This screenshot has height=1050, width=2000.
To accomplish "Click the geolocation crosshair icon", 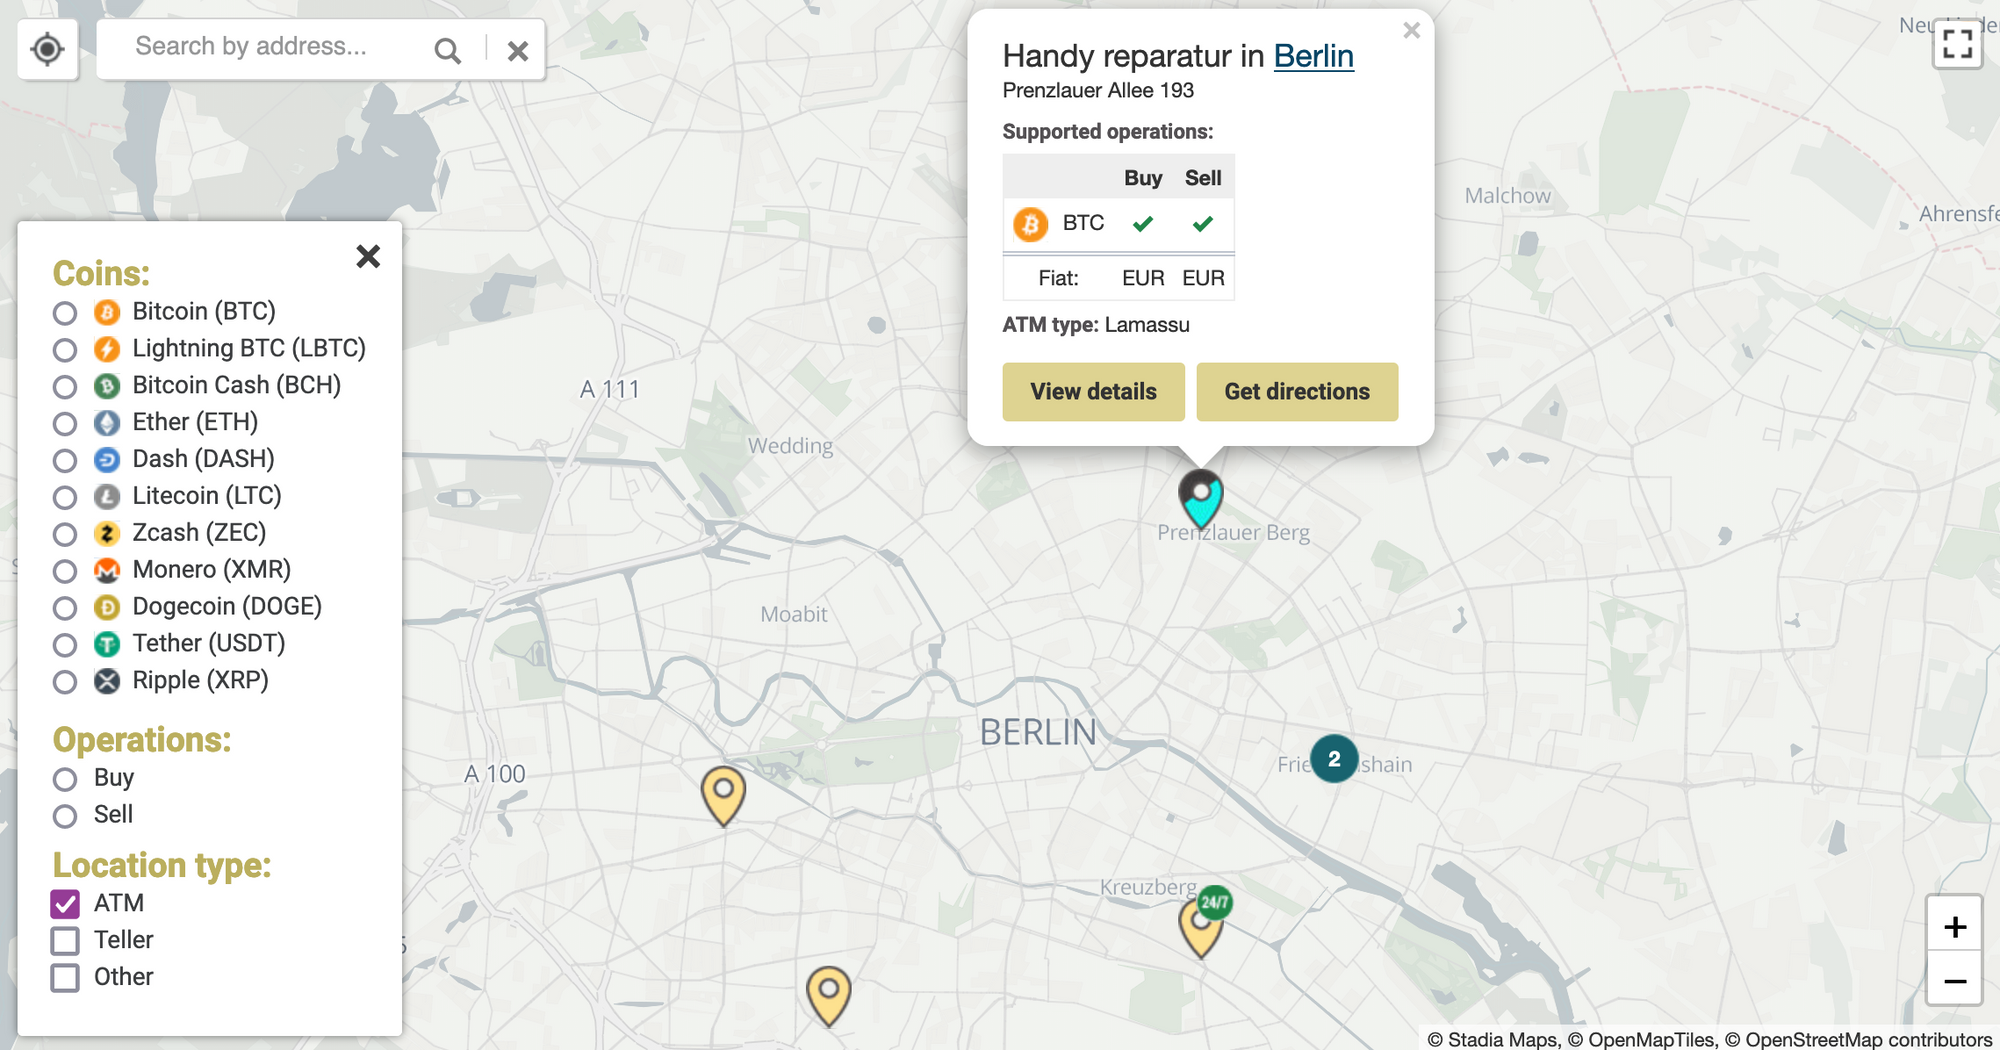I will coord(47,48).
